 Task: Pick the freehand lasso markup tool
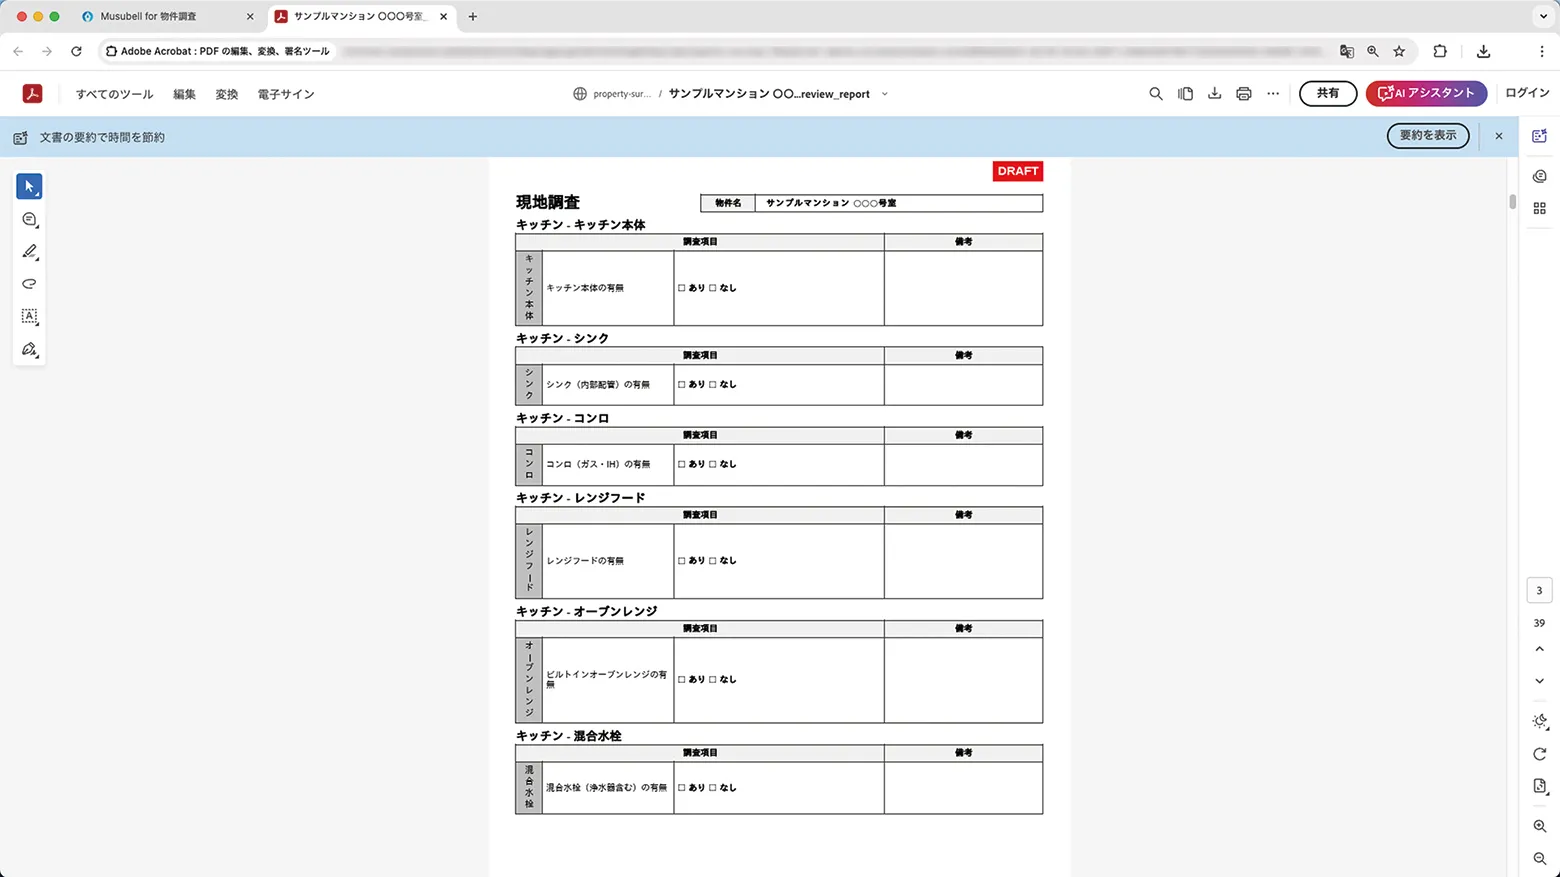(29, 284)
